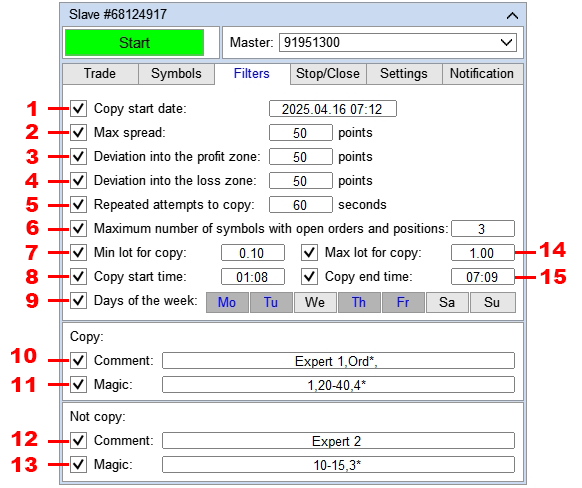
Task: Disable the Max spread filter checkbox
Action: (x=78, y=132)
